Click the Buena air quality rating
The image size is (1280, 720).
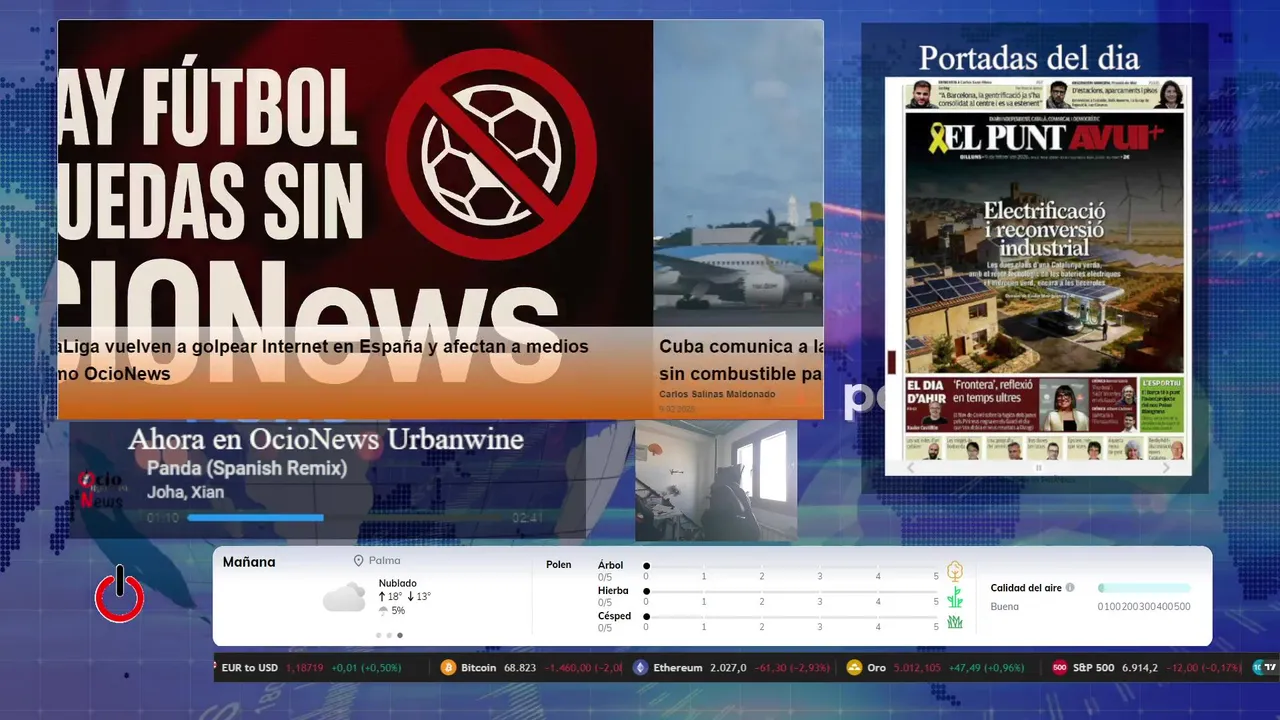1005,607
